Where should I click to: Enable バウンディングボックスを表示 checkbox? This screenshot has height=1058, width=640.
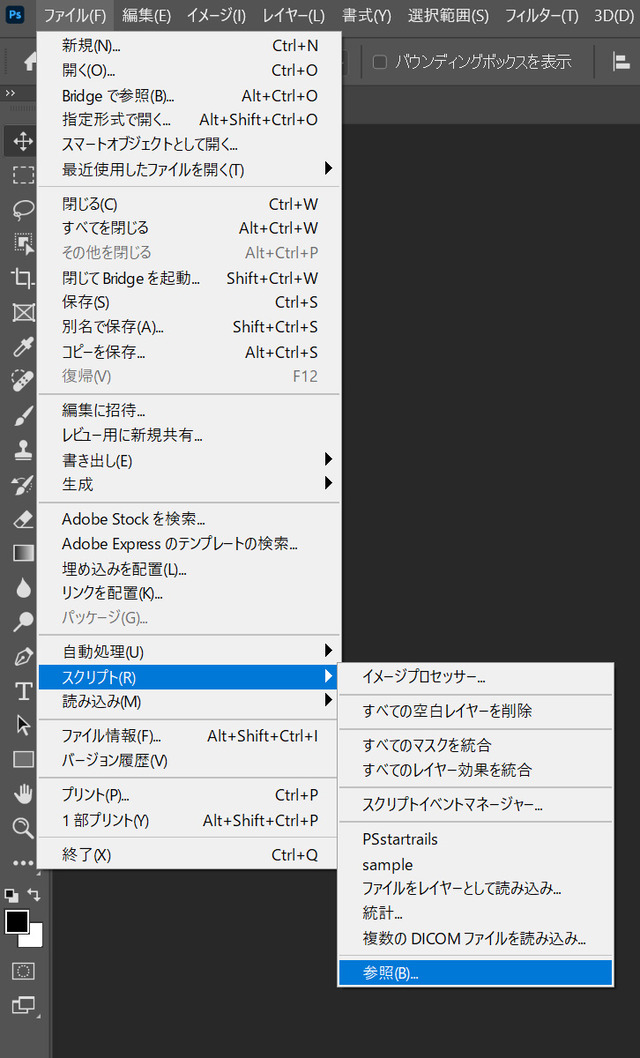point(380,62)
